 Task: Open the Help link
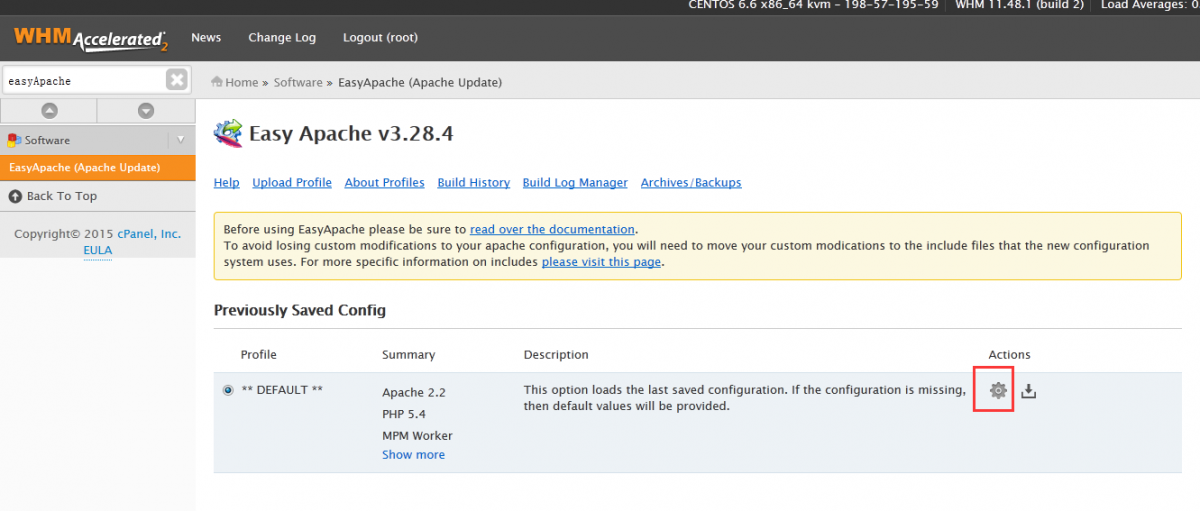(227, 183)
